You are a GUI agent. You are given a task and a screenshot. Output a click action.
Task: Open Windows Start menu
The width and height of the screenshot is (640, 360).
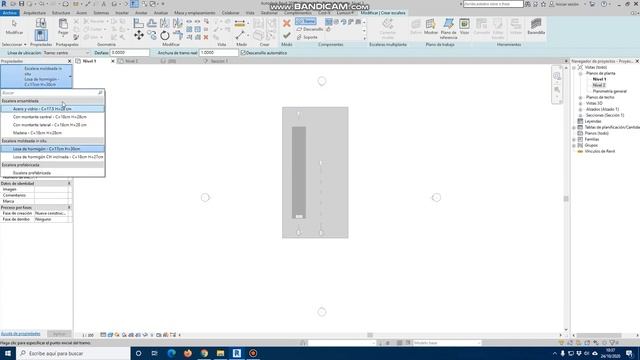coord(8,353)
